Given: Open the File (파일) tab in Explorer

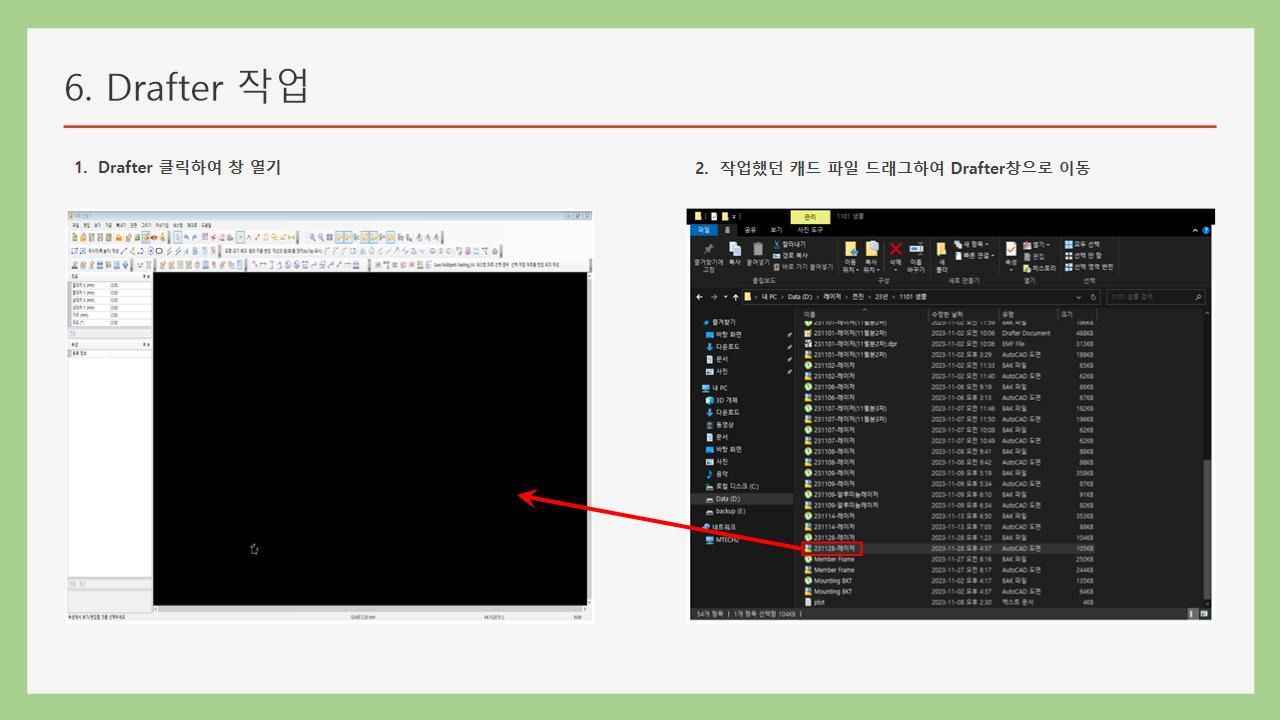Looking at the screenshot, I should [704, 229].
